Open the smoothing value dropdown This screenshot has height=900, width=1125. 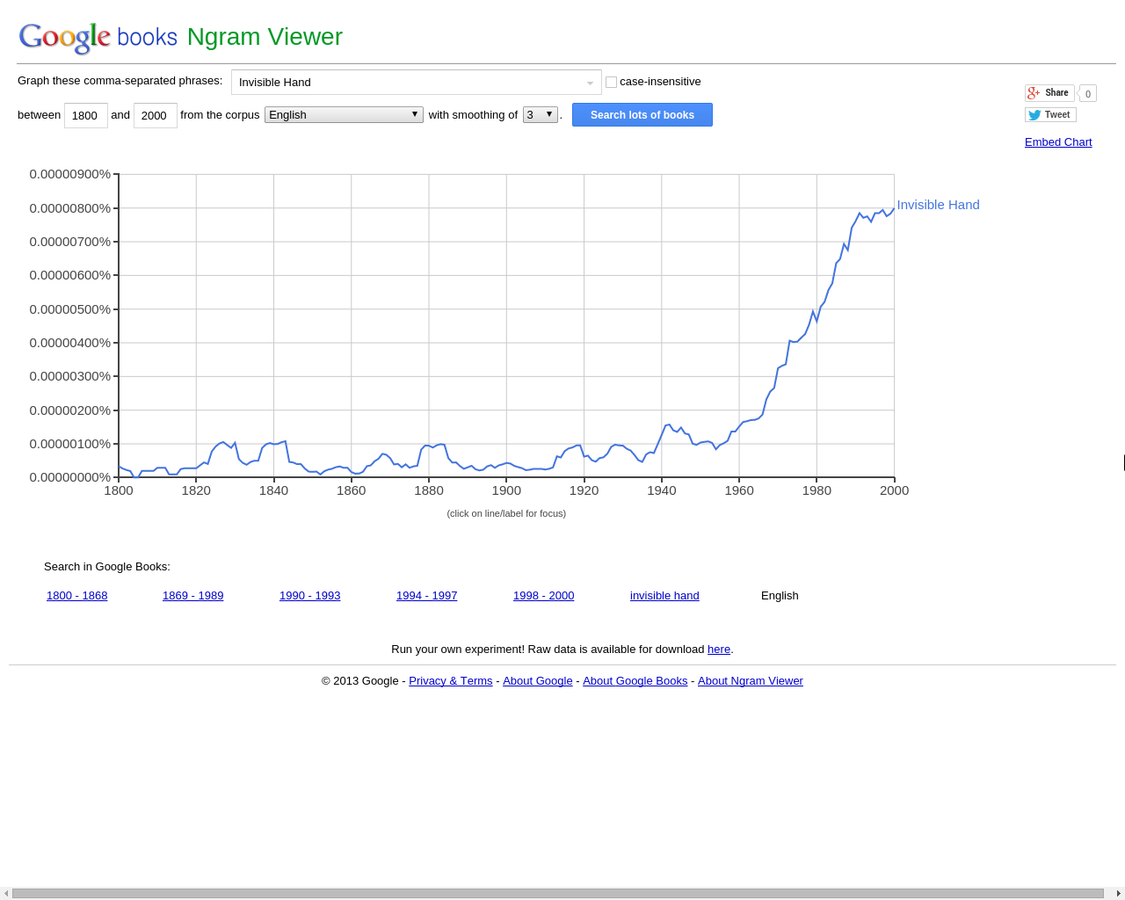pos(540,115)
